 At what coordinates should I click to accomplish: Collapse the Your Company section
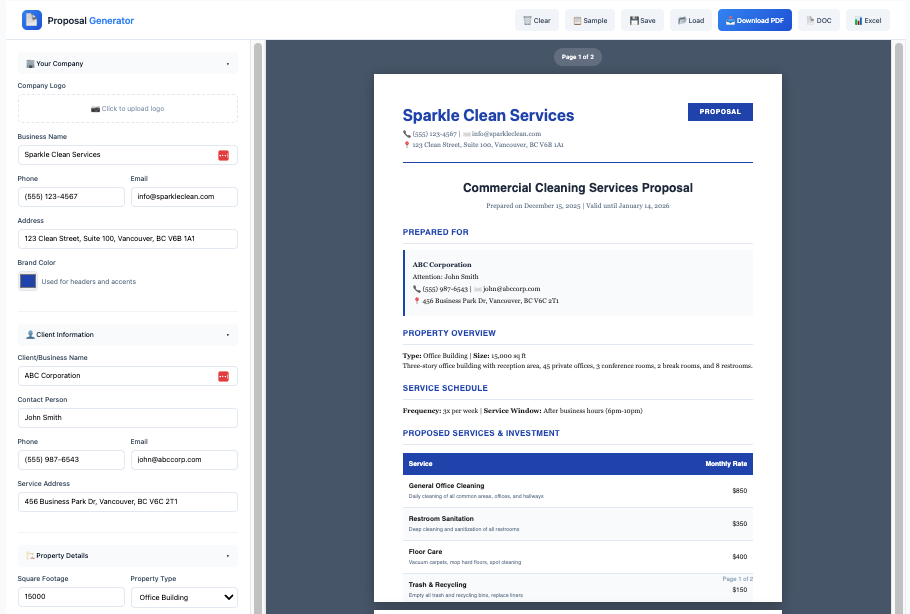228,63
